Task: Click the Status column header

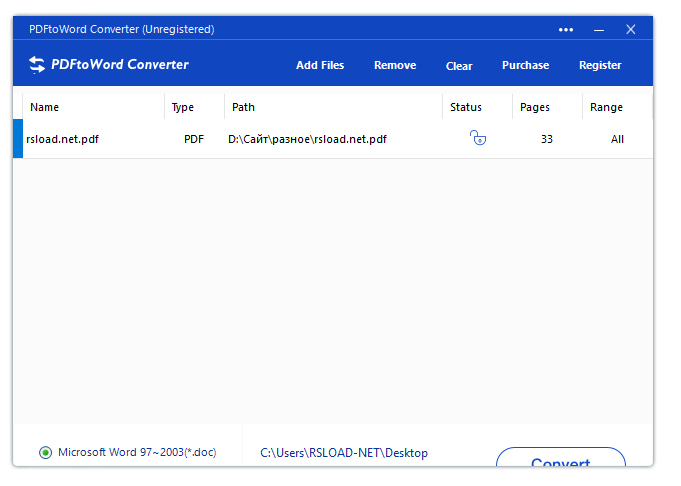Action: pyautogui.click(x=478, y=107)
